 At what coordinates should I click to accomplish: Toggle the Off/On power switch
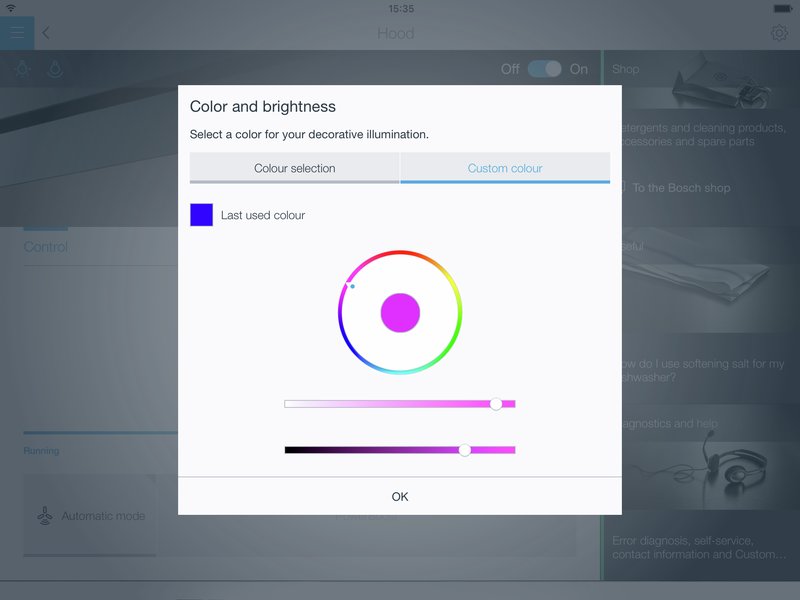(545, 69)
